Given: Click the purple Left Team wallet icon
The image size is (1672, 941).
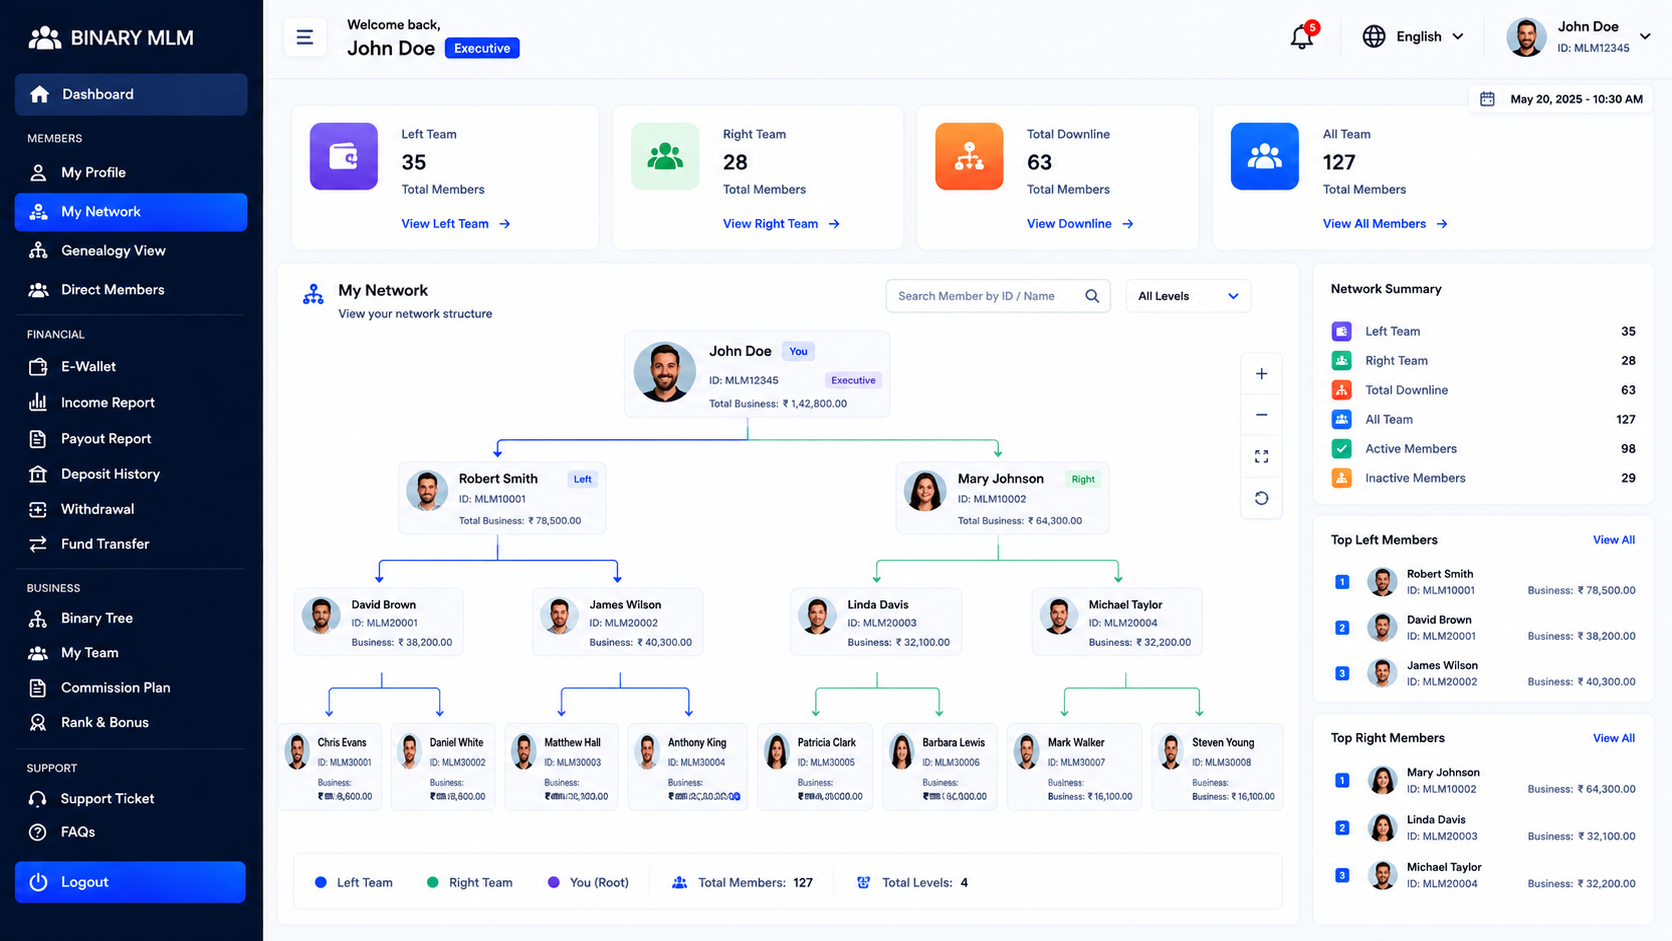Looking at the screenshot, I should pos(344,156).
